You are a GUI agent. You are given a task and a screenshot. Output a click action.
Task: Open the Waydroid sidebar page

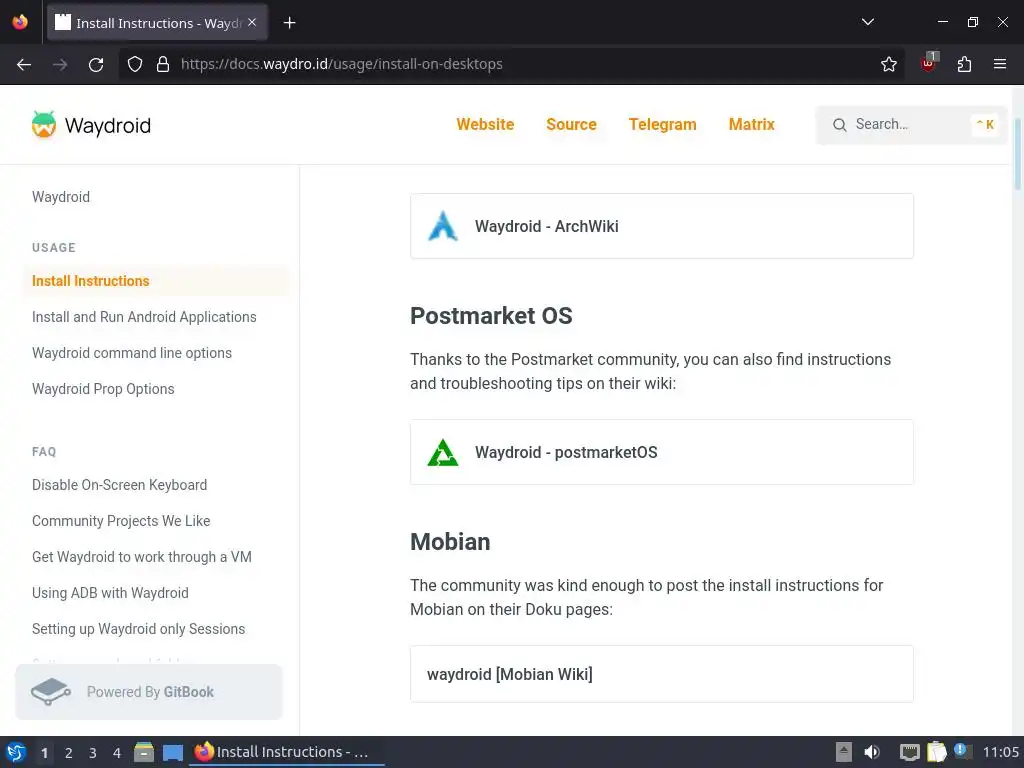[61, 197]
